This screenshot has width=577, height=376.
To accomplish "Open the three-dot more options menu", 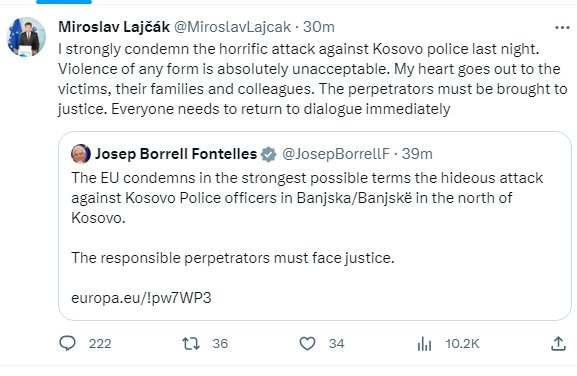I will pyautogui.click(x=562, y=28).
